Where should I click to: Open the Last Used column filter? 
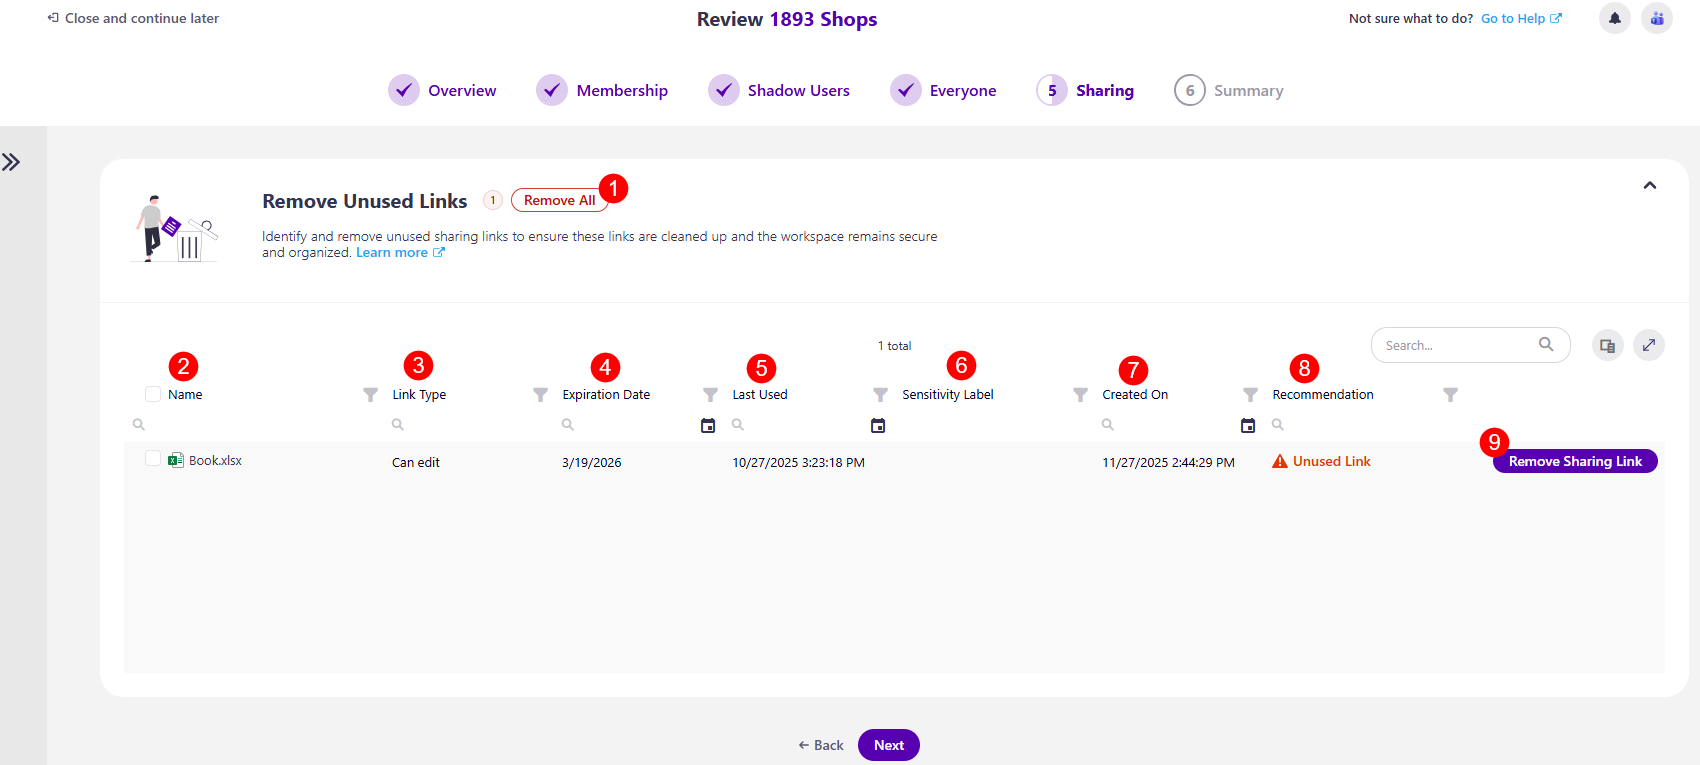click(x=880, y=395)
